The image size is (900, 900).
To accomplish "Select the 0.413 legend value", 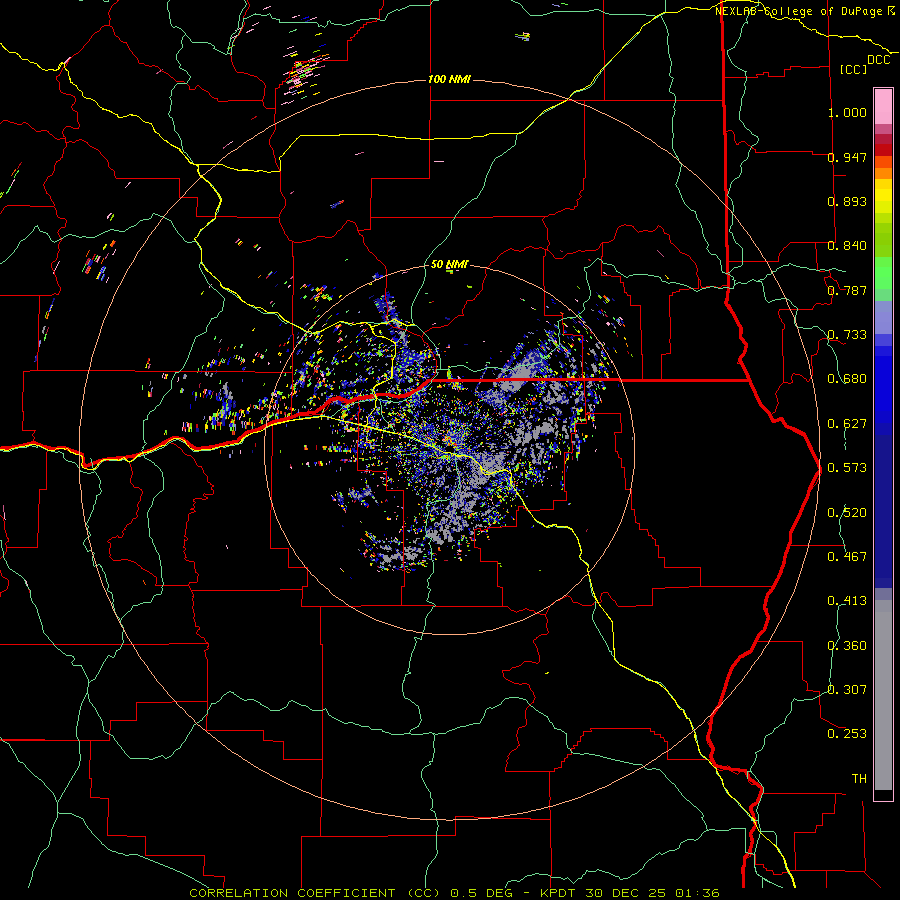I will (x=847, y=601).
